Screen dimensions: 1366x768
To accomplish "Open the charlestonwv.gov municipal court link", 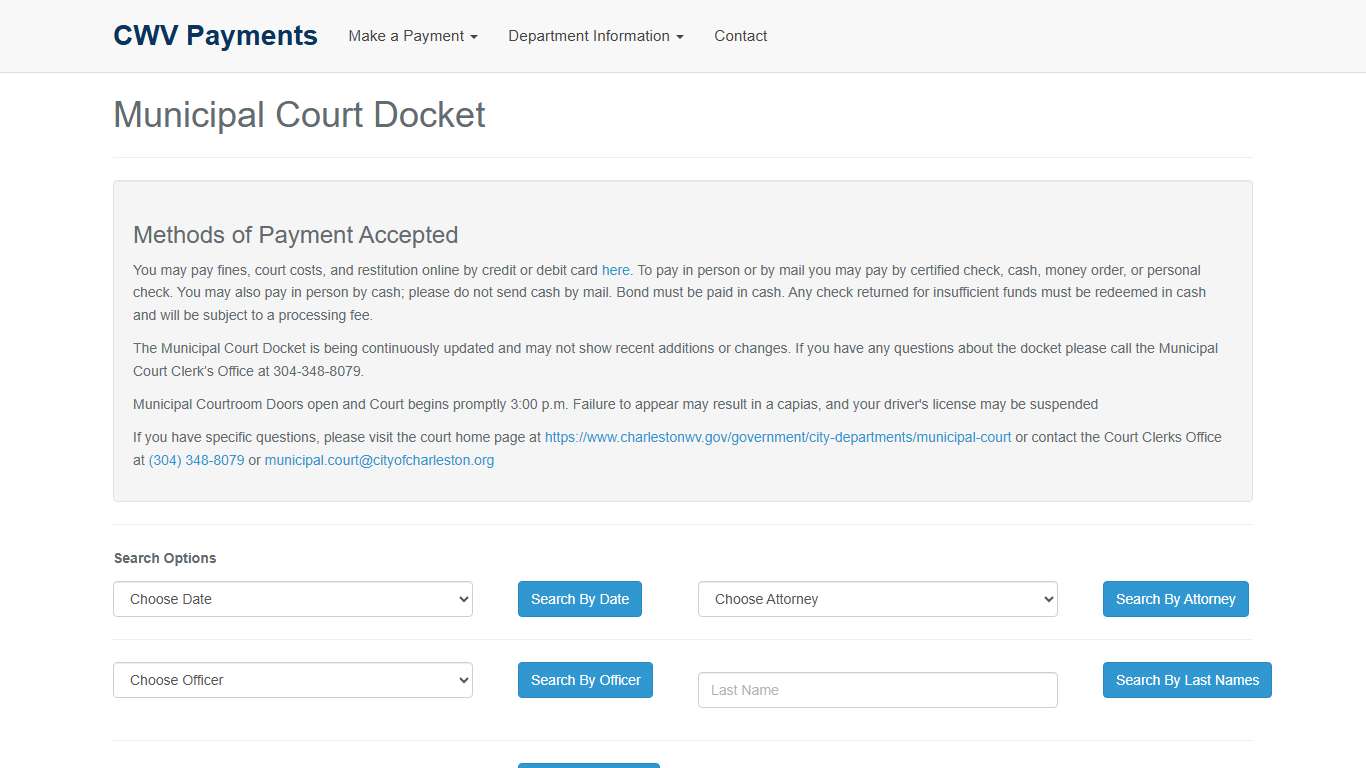I will tap(777, 437).
